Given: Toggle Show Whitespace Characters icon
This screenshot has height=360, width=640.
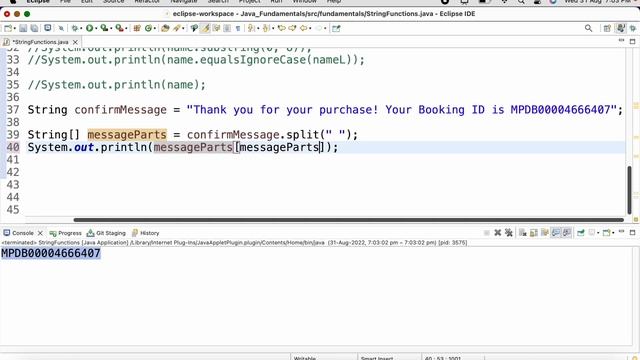Looking at the screenshot, I should point(238,28).
